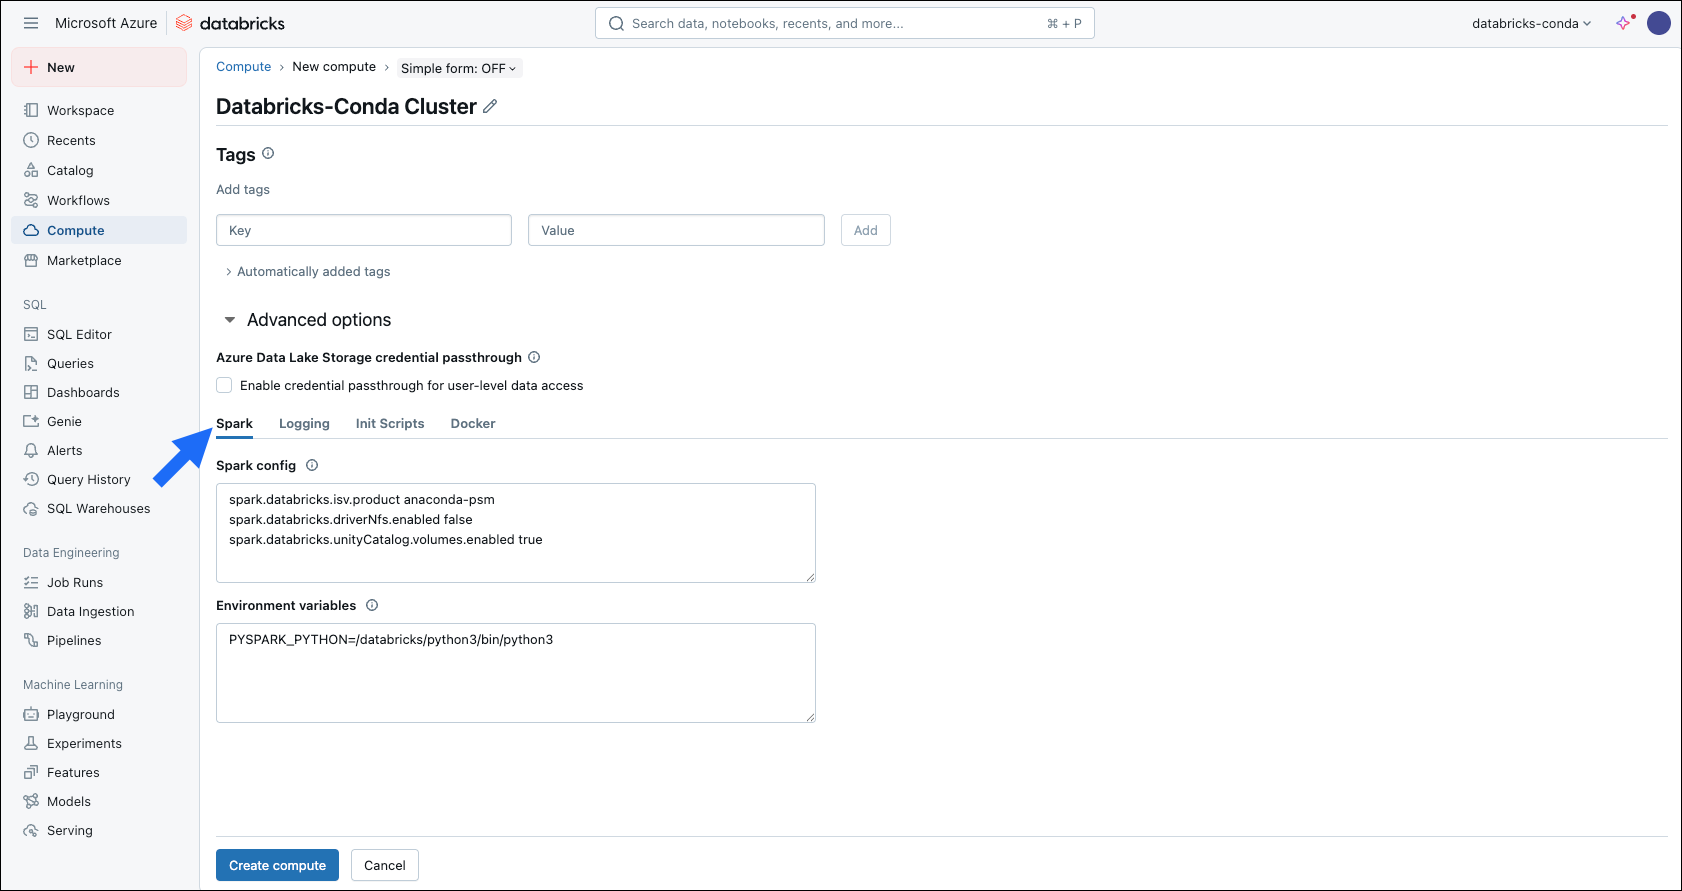The width and height of the screenshot is (1682, 891).
Task: Select Compute in the sidebar
Action: (x=99, y=230)
